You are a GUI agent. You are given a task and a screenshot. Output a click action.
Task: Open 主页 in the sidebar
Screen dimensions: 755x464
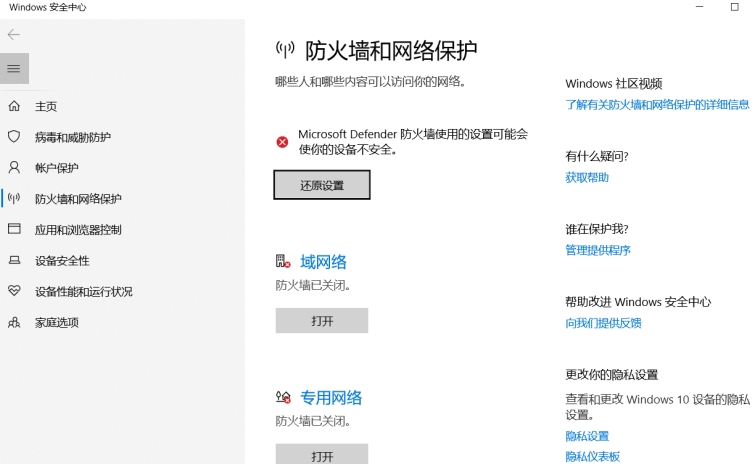pyautogui.click(x=46, y=106)
